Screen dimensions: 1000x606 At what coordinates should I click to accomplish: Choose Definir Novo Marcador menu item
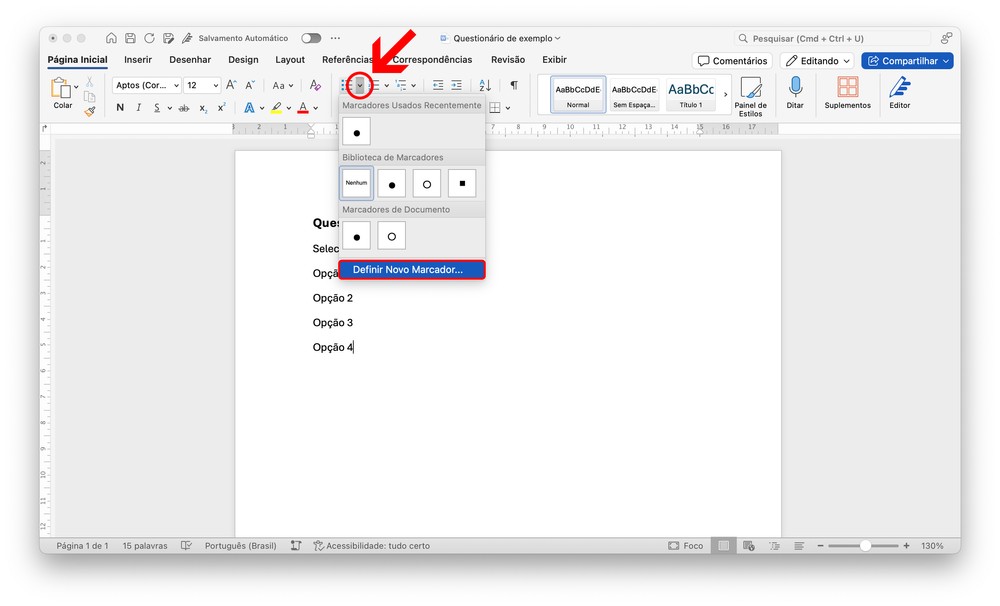pos(411,270)
